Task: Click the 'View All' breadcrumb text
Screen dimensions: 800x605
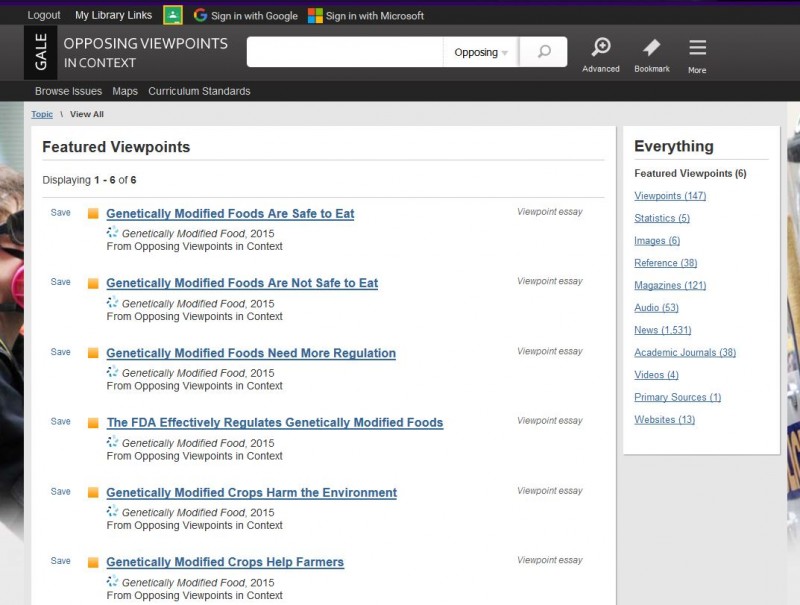Action: (x=87, y=114)
